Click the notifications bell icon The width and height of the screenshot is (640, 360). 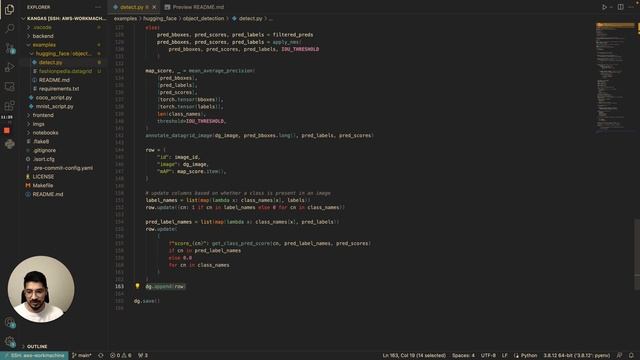(631, 356)
